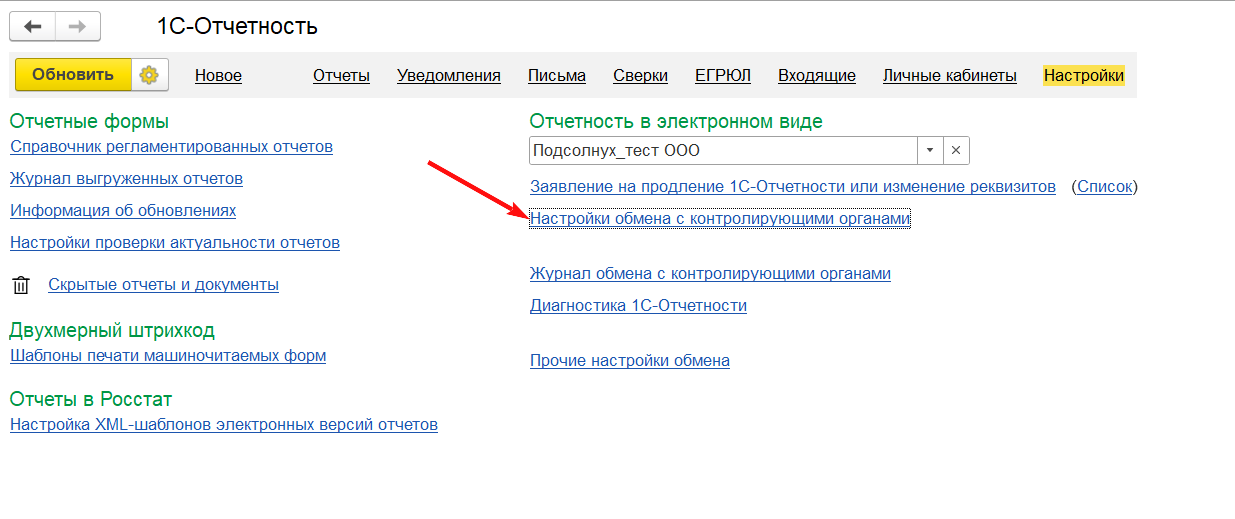Open Прочие настройки обмена link

coord(630,361)
